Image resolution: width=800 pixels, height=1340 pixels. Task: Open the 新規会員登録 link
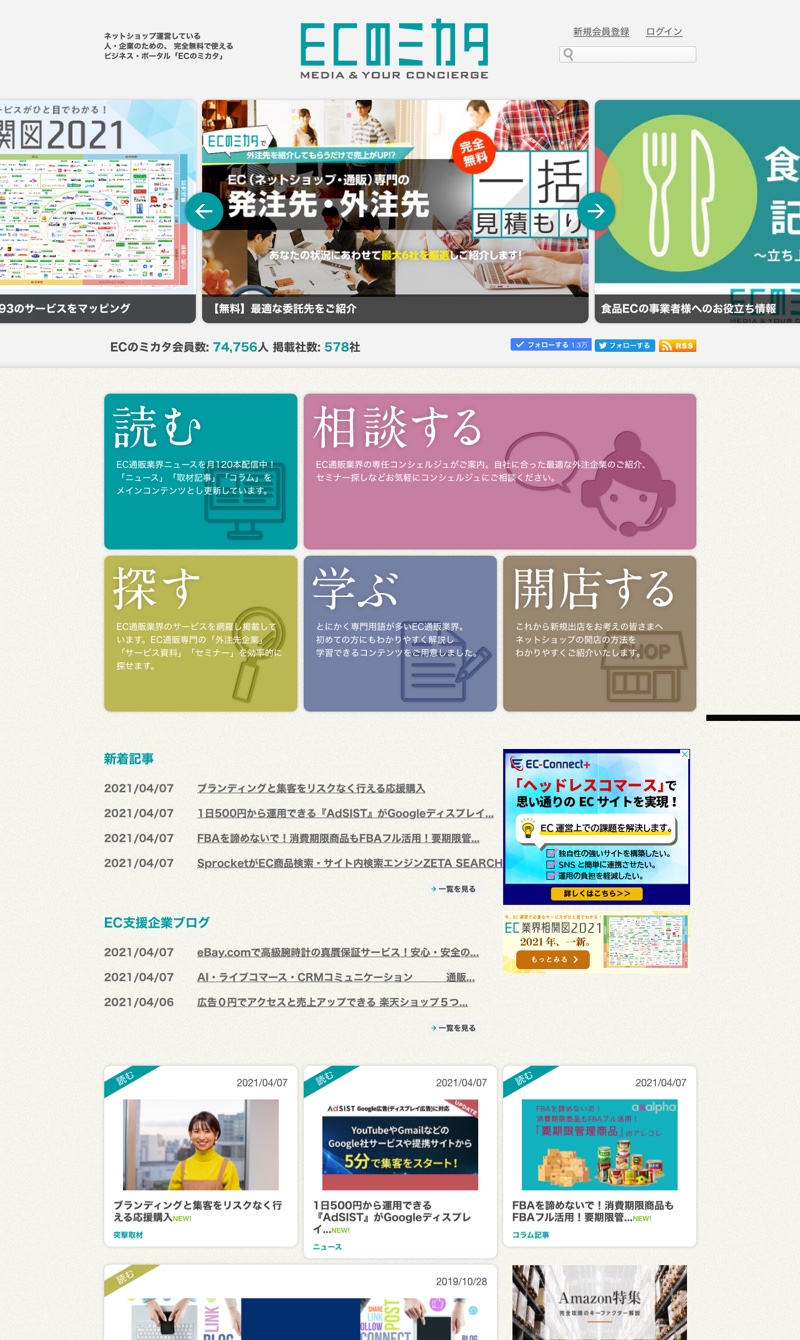pyautogui.click(x=601, y=32)
